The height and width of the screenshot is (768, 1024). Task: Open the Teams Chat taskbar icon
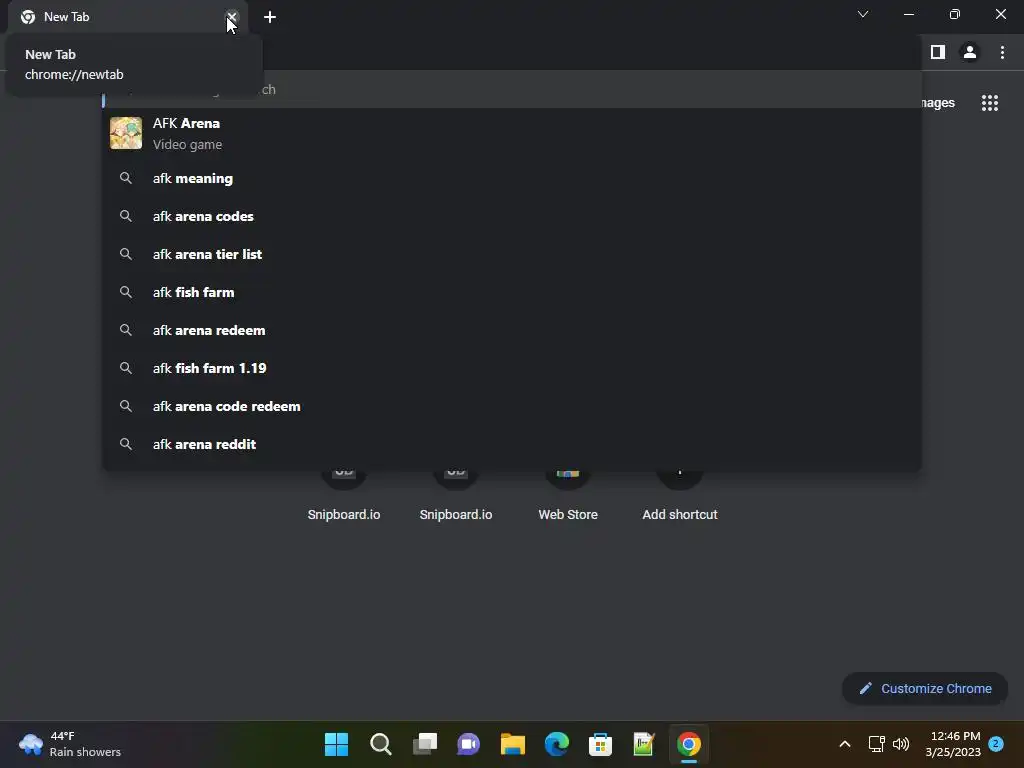click(468, 744)
